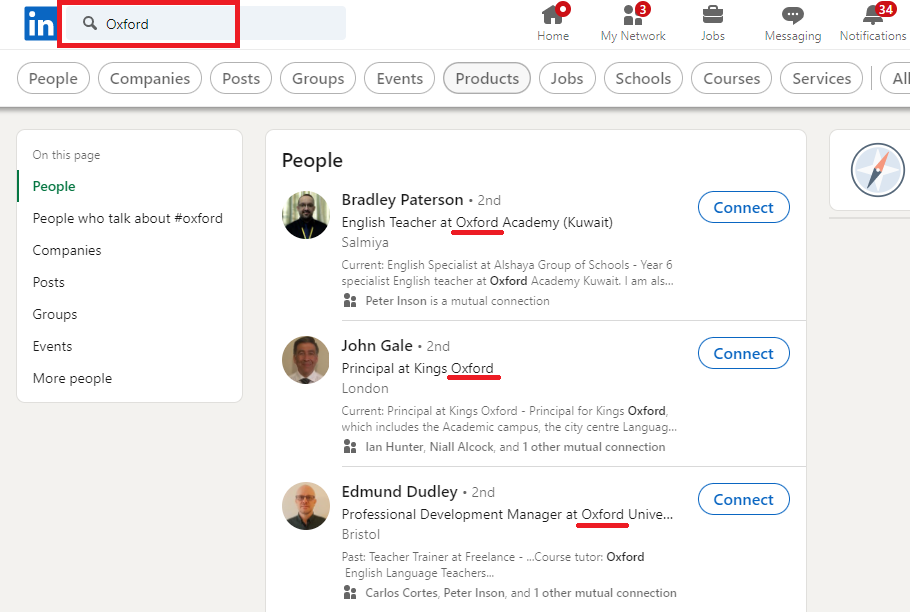This screenshot has height=612, width=910.
Task: Click 'Professional Development Manager' headline
Action: pyautogui.click(x=507, y=515)
